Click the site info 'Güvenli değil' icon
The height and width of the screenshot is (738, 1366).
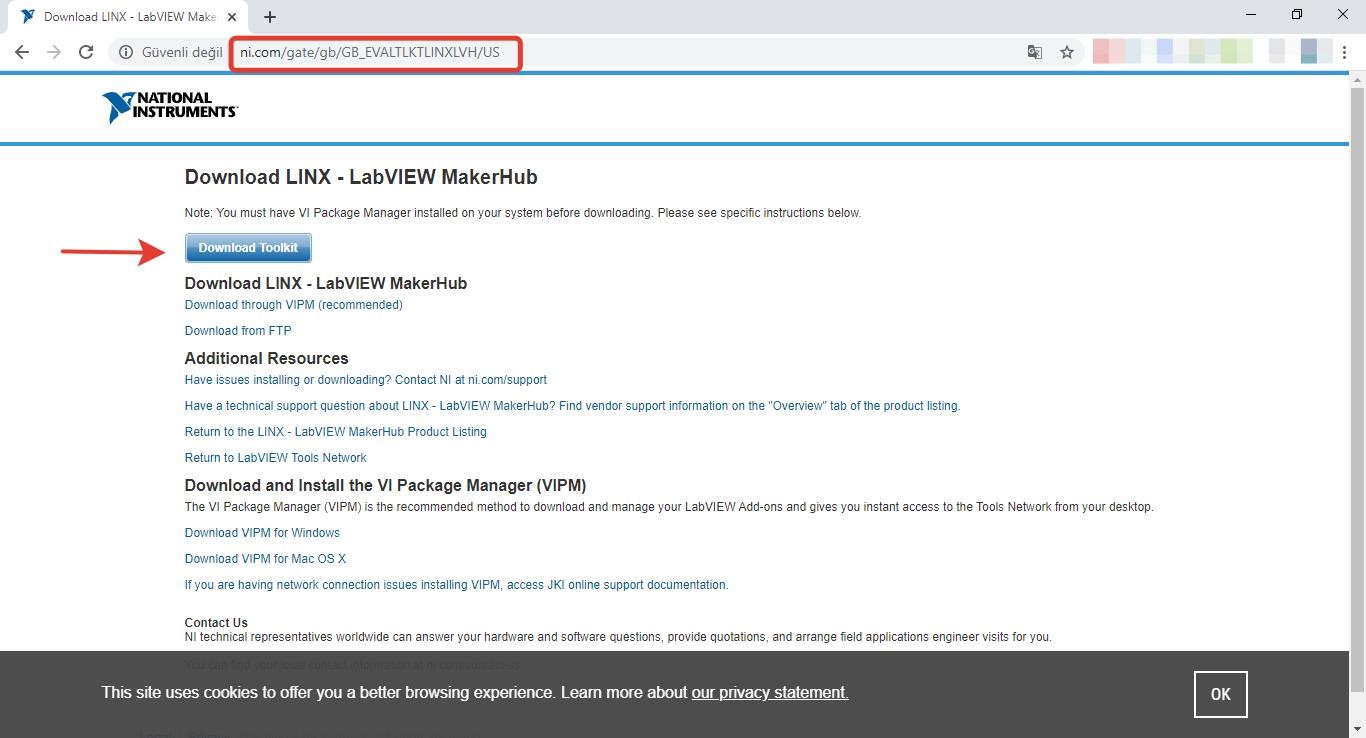click(x=126, y=52)
